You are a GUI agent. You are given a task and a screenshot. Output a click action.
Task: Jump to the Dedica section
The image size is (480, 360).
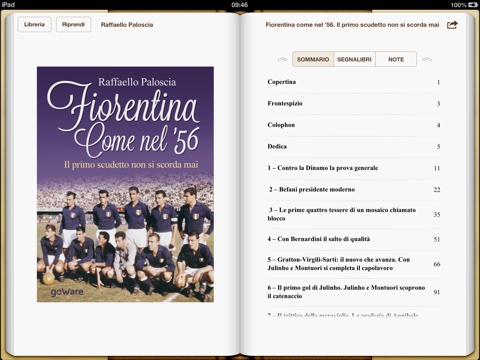(354, 147)
